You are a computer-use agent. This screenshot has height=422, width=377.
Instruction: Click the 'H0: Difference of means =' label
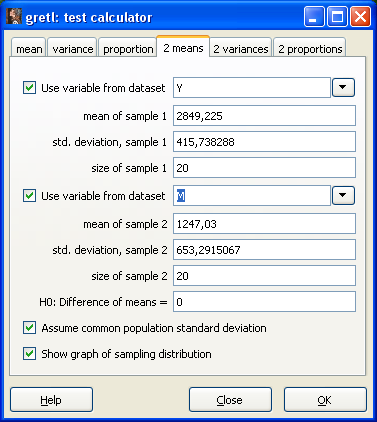click(103, 302)
